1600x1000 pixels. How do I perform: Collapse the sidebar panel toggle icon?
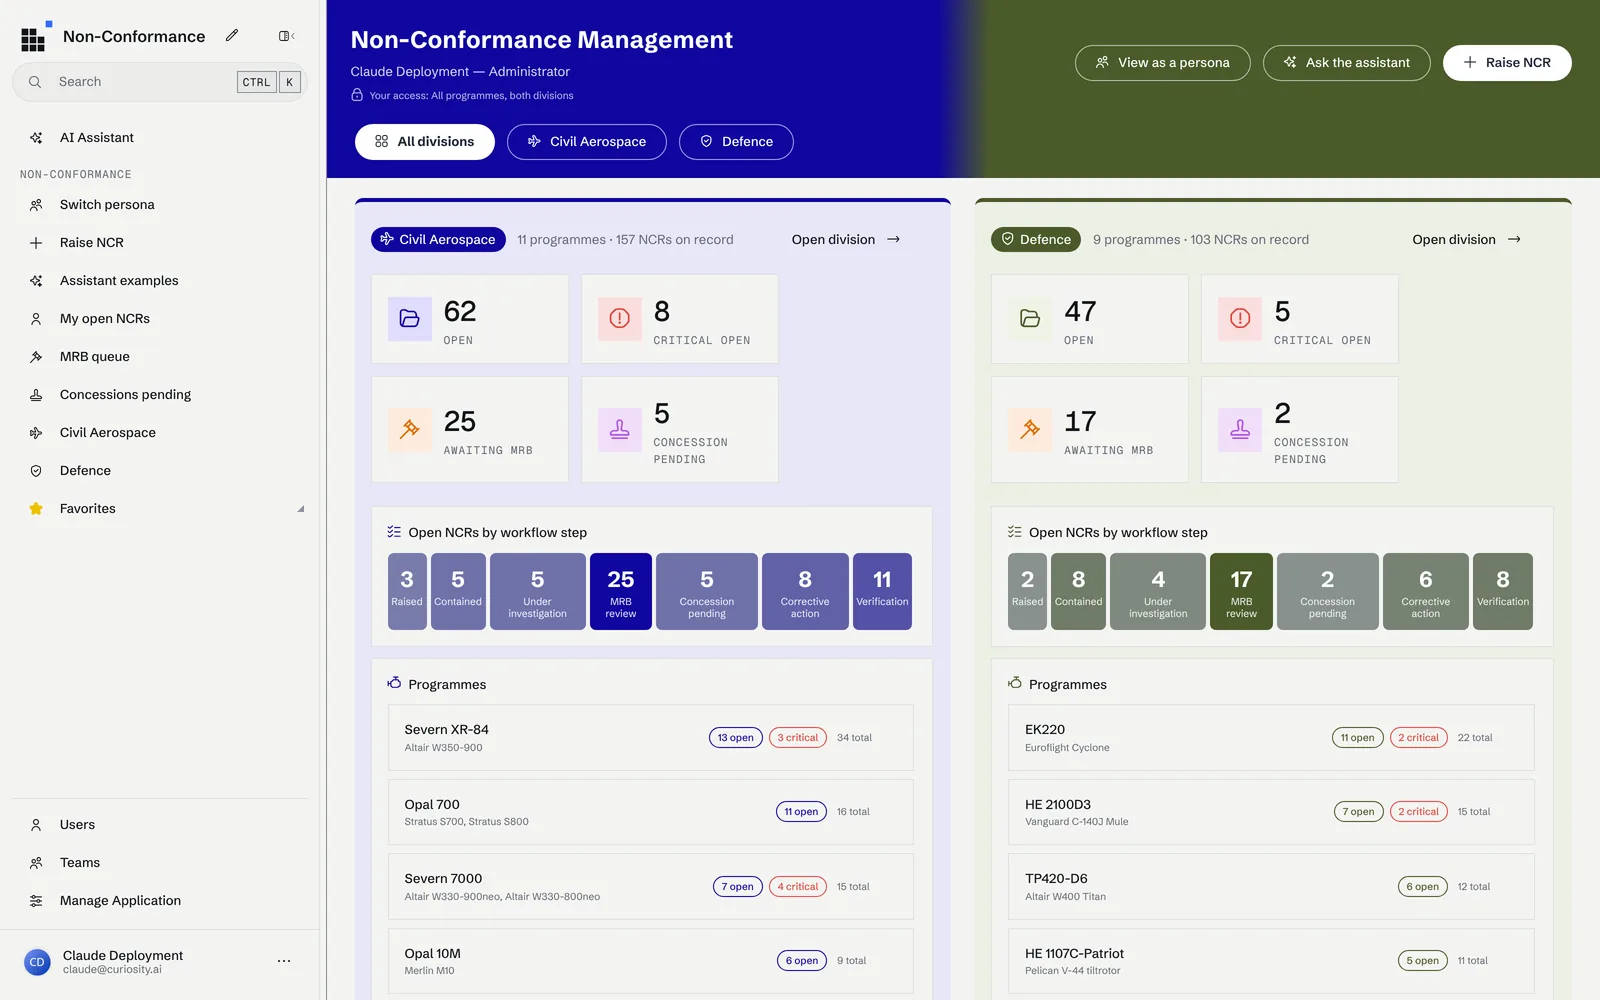[x=286, y=36]
